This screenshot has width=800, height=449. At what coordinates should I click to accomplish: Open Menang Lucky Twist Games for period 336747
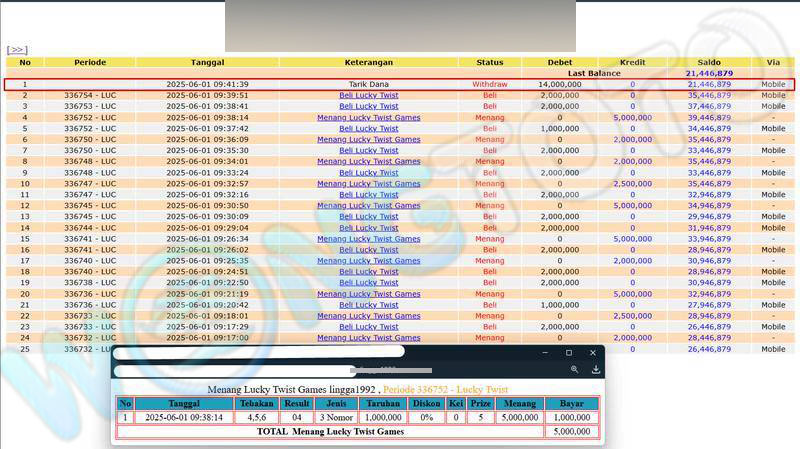[x=368, y=184]
